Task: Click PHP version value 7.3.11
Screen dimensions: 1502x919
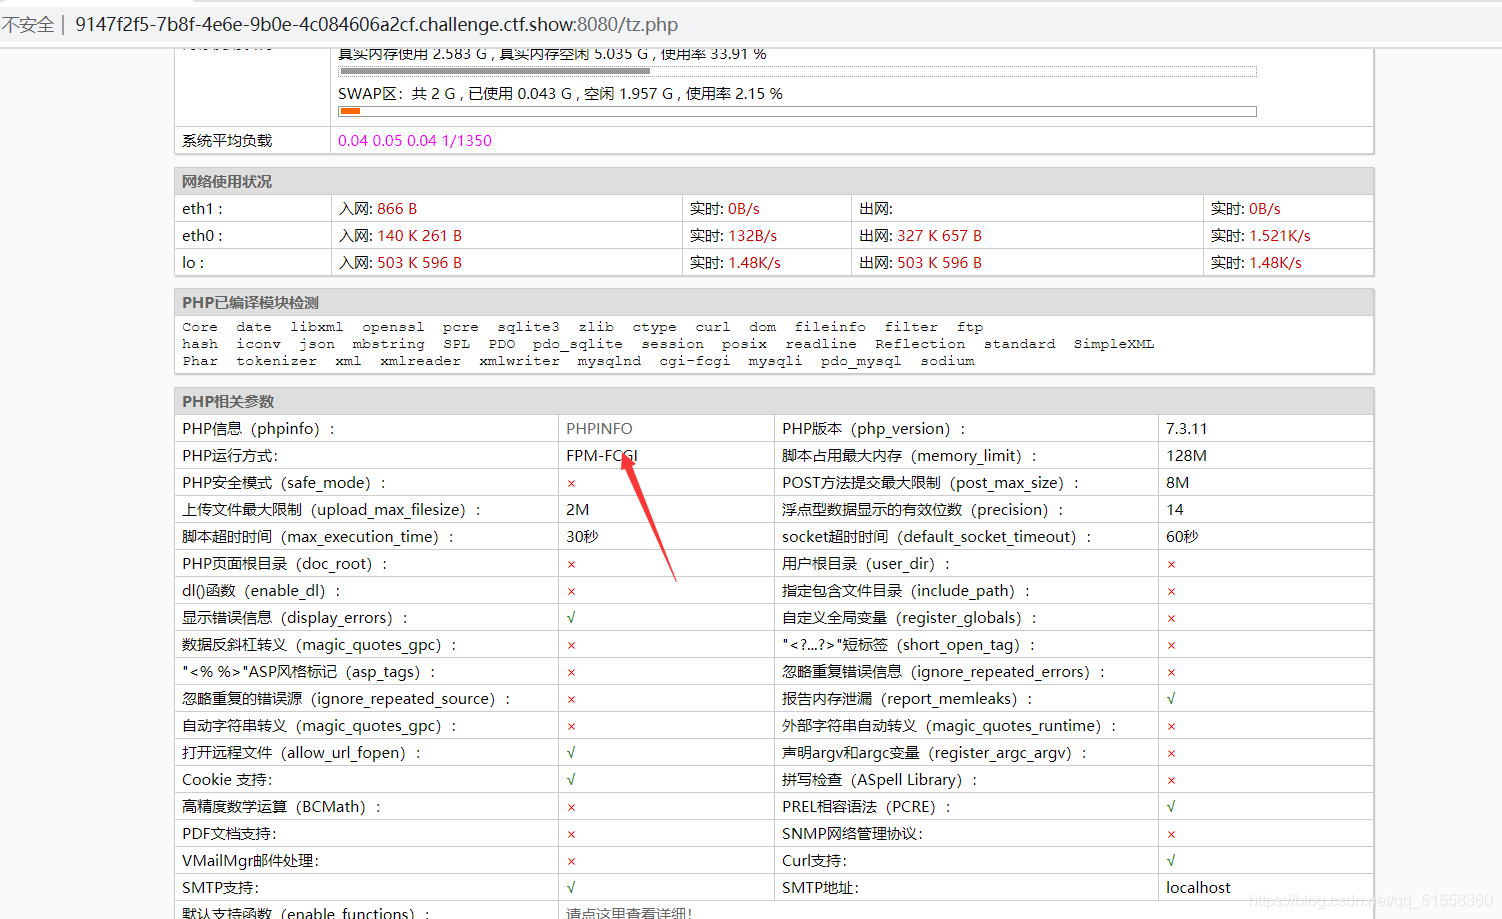Action: [1186, 428]
